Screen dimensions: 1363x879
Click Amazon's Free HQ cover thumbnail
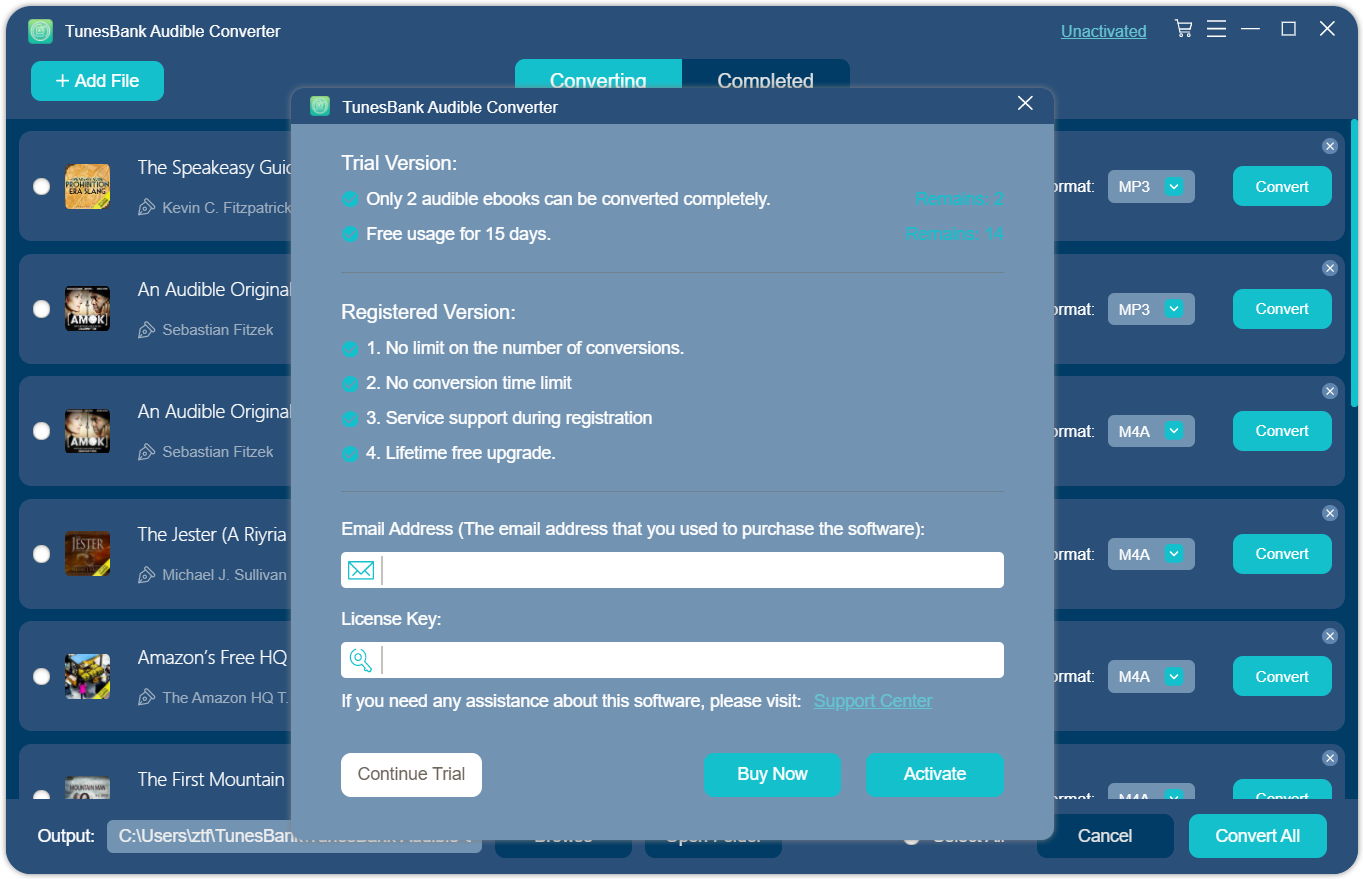point(87,676)
